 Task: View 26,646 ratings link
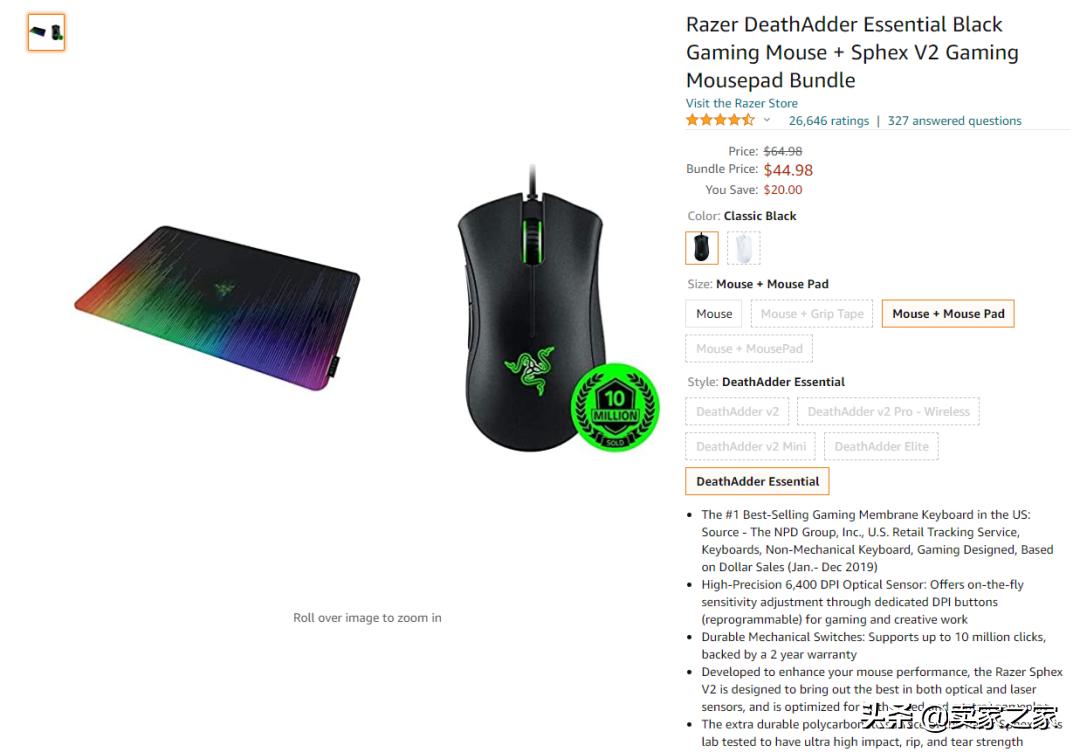click(x=829, y=121)
